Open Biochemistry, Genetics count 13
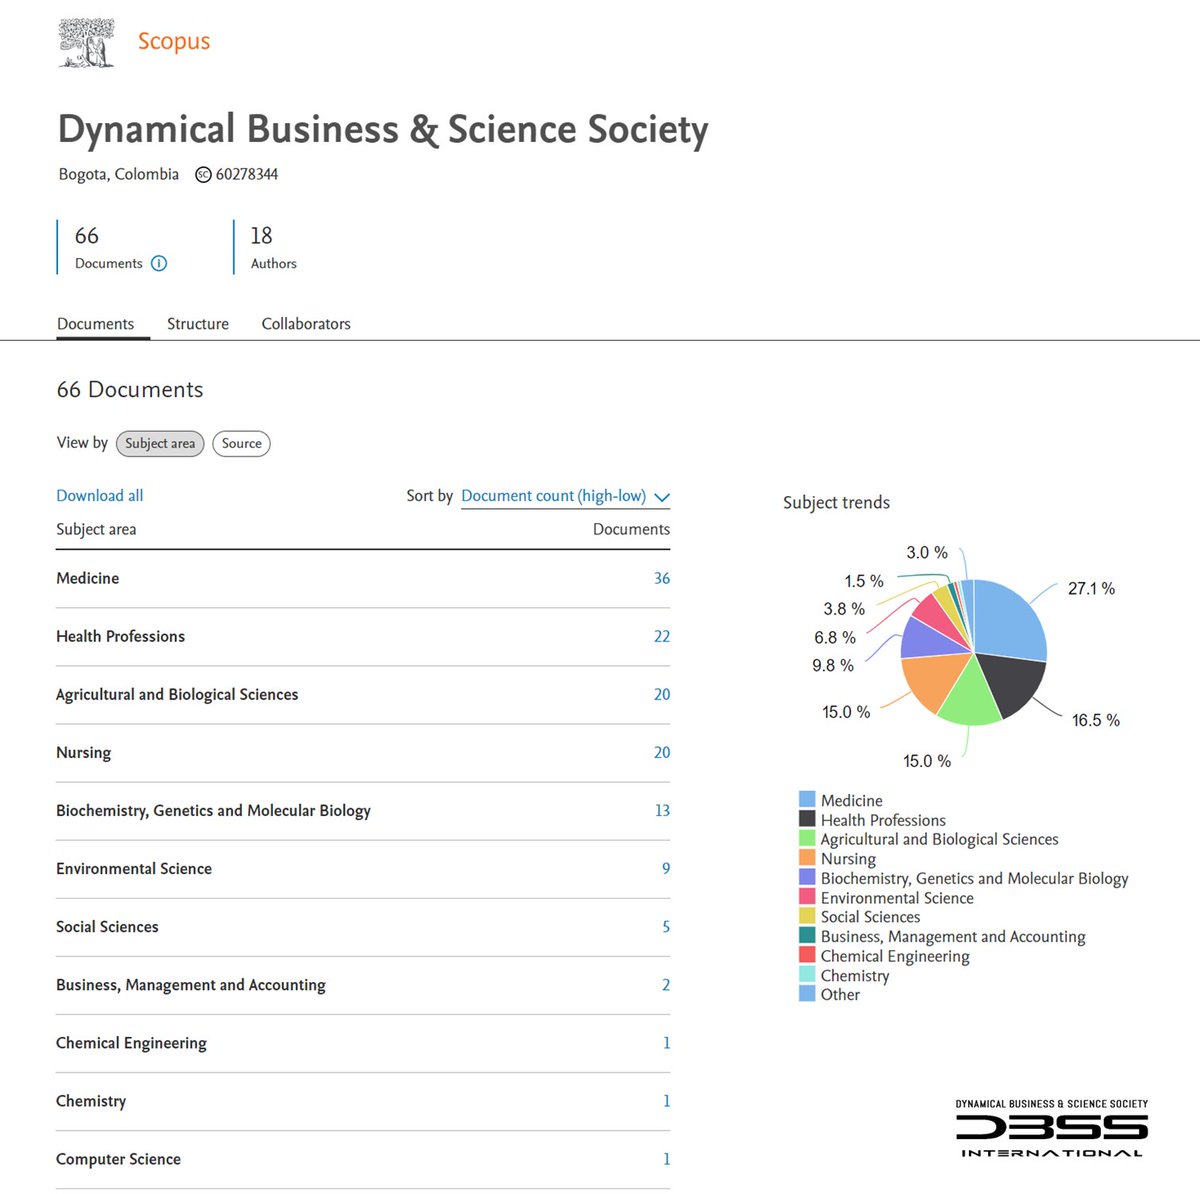 tap(662, 810)
